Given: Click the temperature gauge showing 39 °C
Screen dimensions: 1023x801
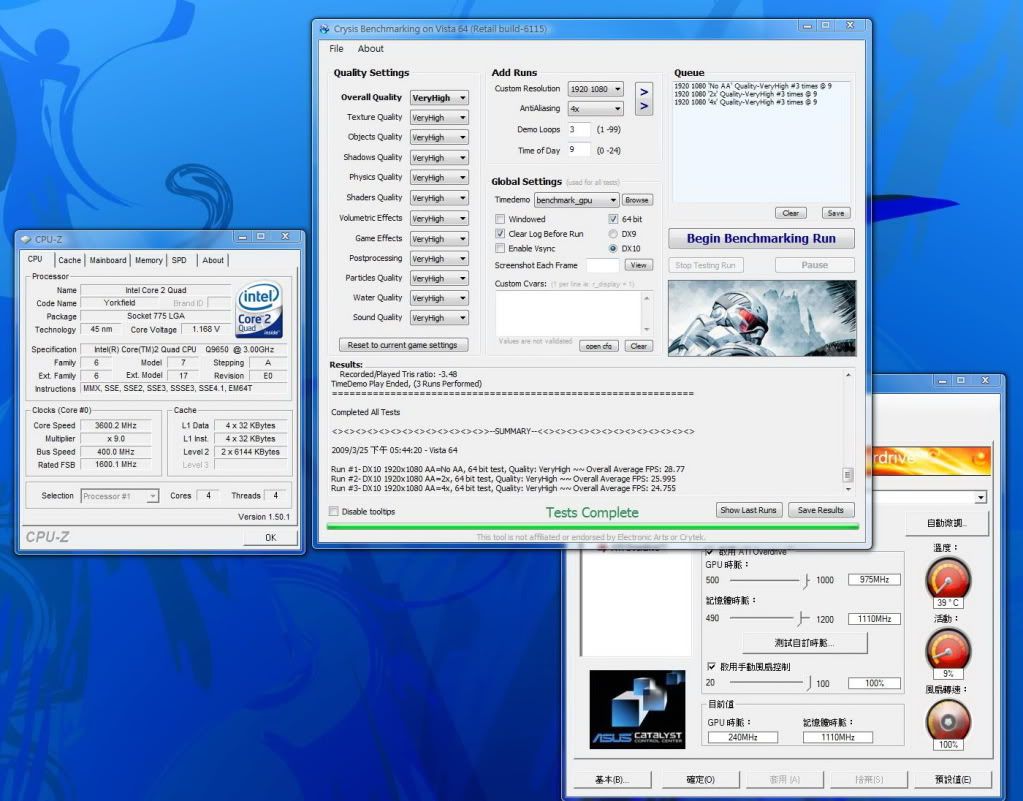Looking at the screenshot, I should 948,580.
